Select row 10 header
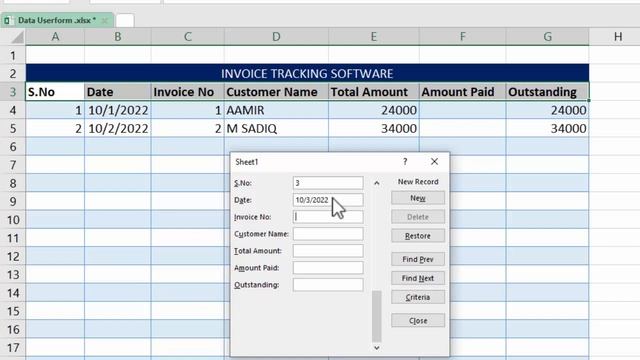 (13, 220)
